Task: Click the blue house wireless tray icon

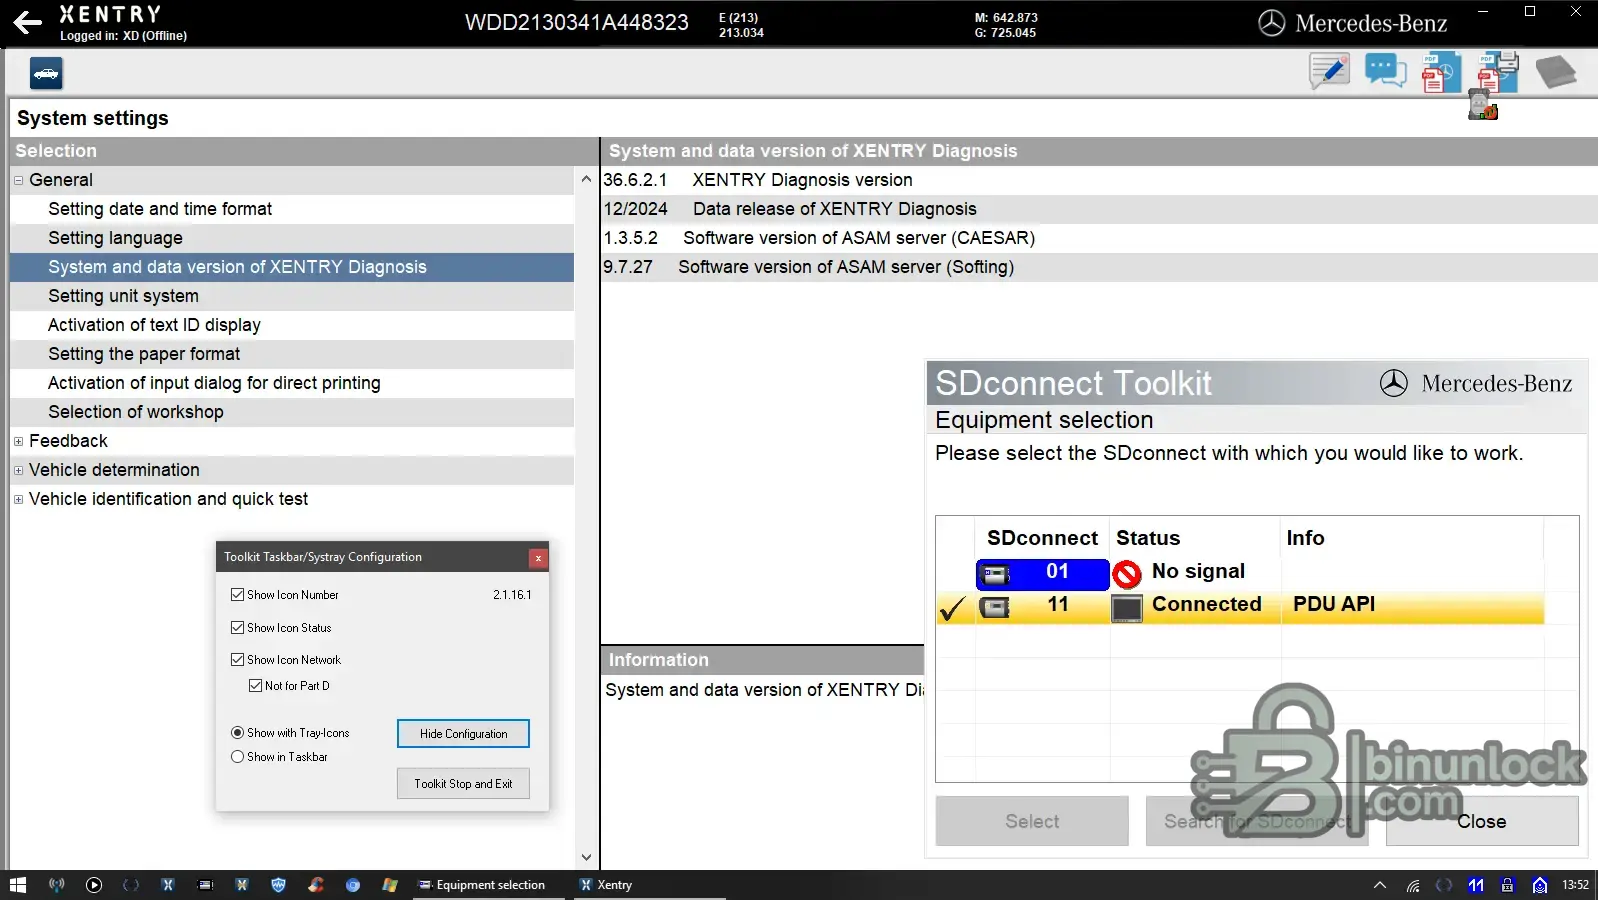Action: 1540,885
